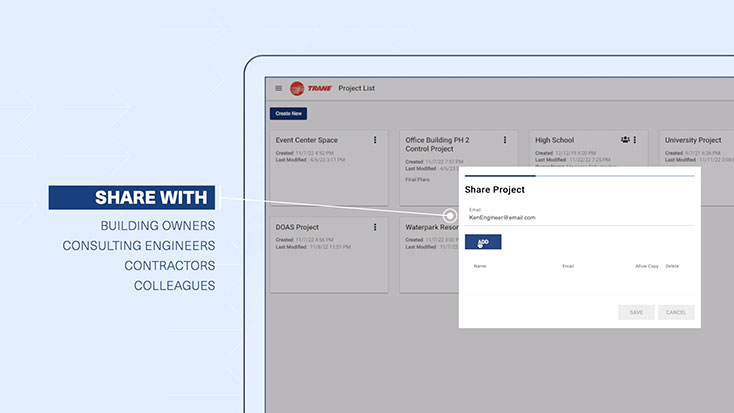The width and height of the screenshot is (734, 413).
Task: Cancel the Share Project dialog
Action: click(x=676, y=312)
